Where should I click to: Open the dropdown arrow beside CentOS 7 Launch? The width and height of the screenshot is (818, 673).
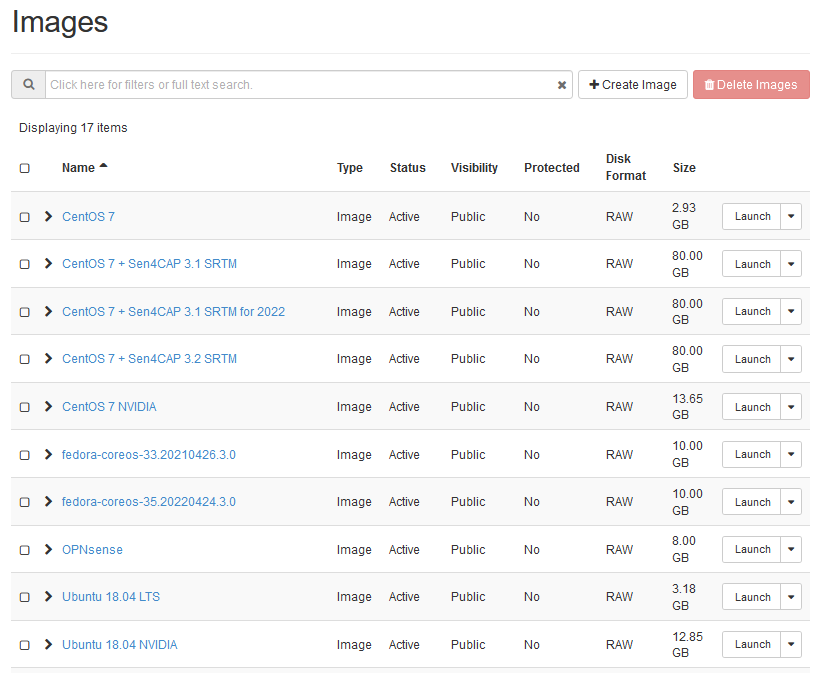click(x=791, y=216)
